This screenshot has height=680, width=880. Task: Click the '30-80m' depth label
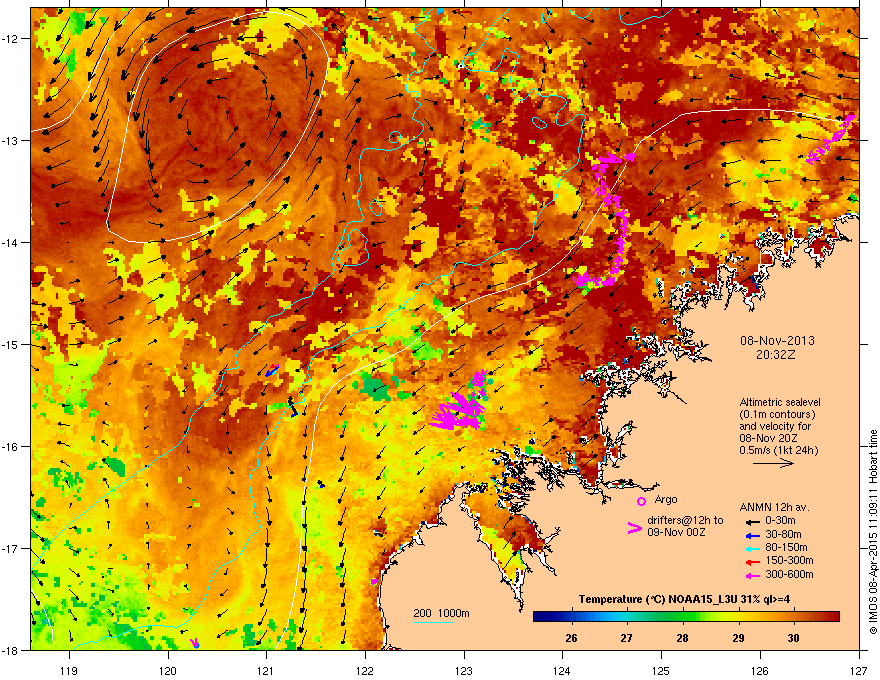tap(783, 535)
